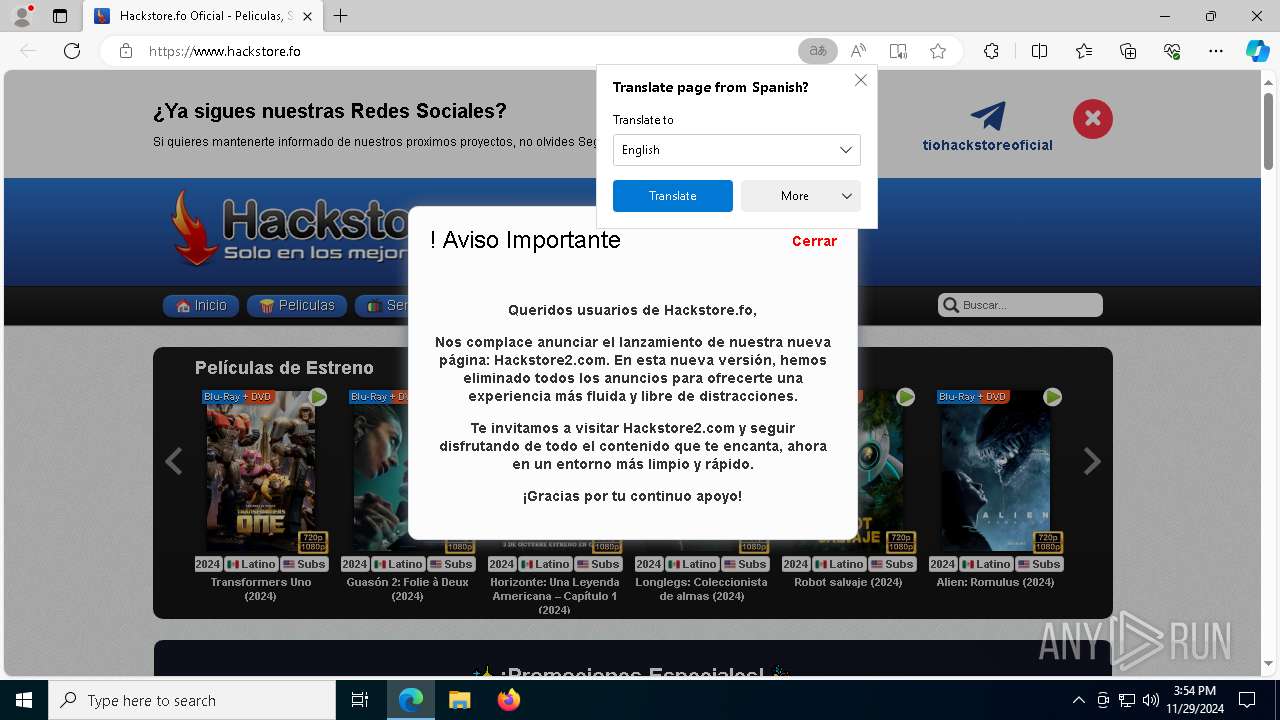Click Guasón 2: Folie à Deux title
The width and height of the screenshot is (1280, 720).
[407, 589]
